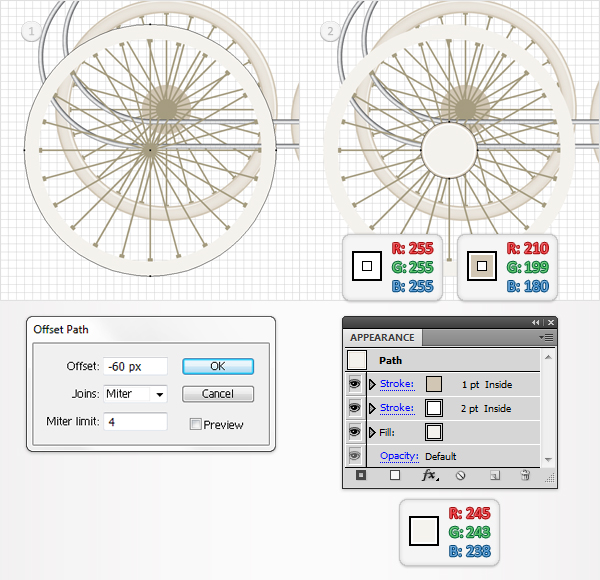Image resolution: width=600 pixels, height=580 pixels.
Task: Click the Add New Stroke icon in Appearance panel
Action: coord(361,475)
